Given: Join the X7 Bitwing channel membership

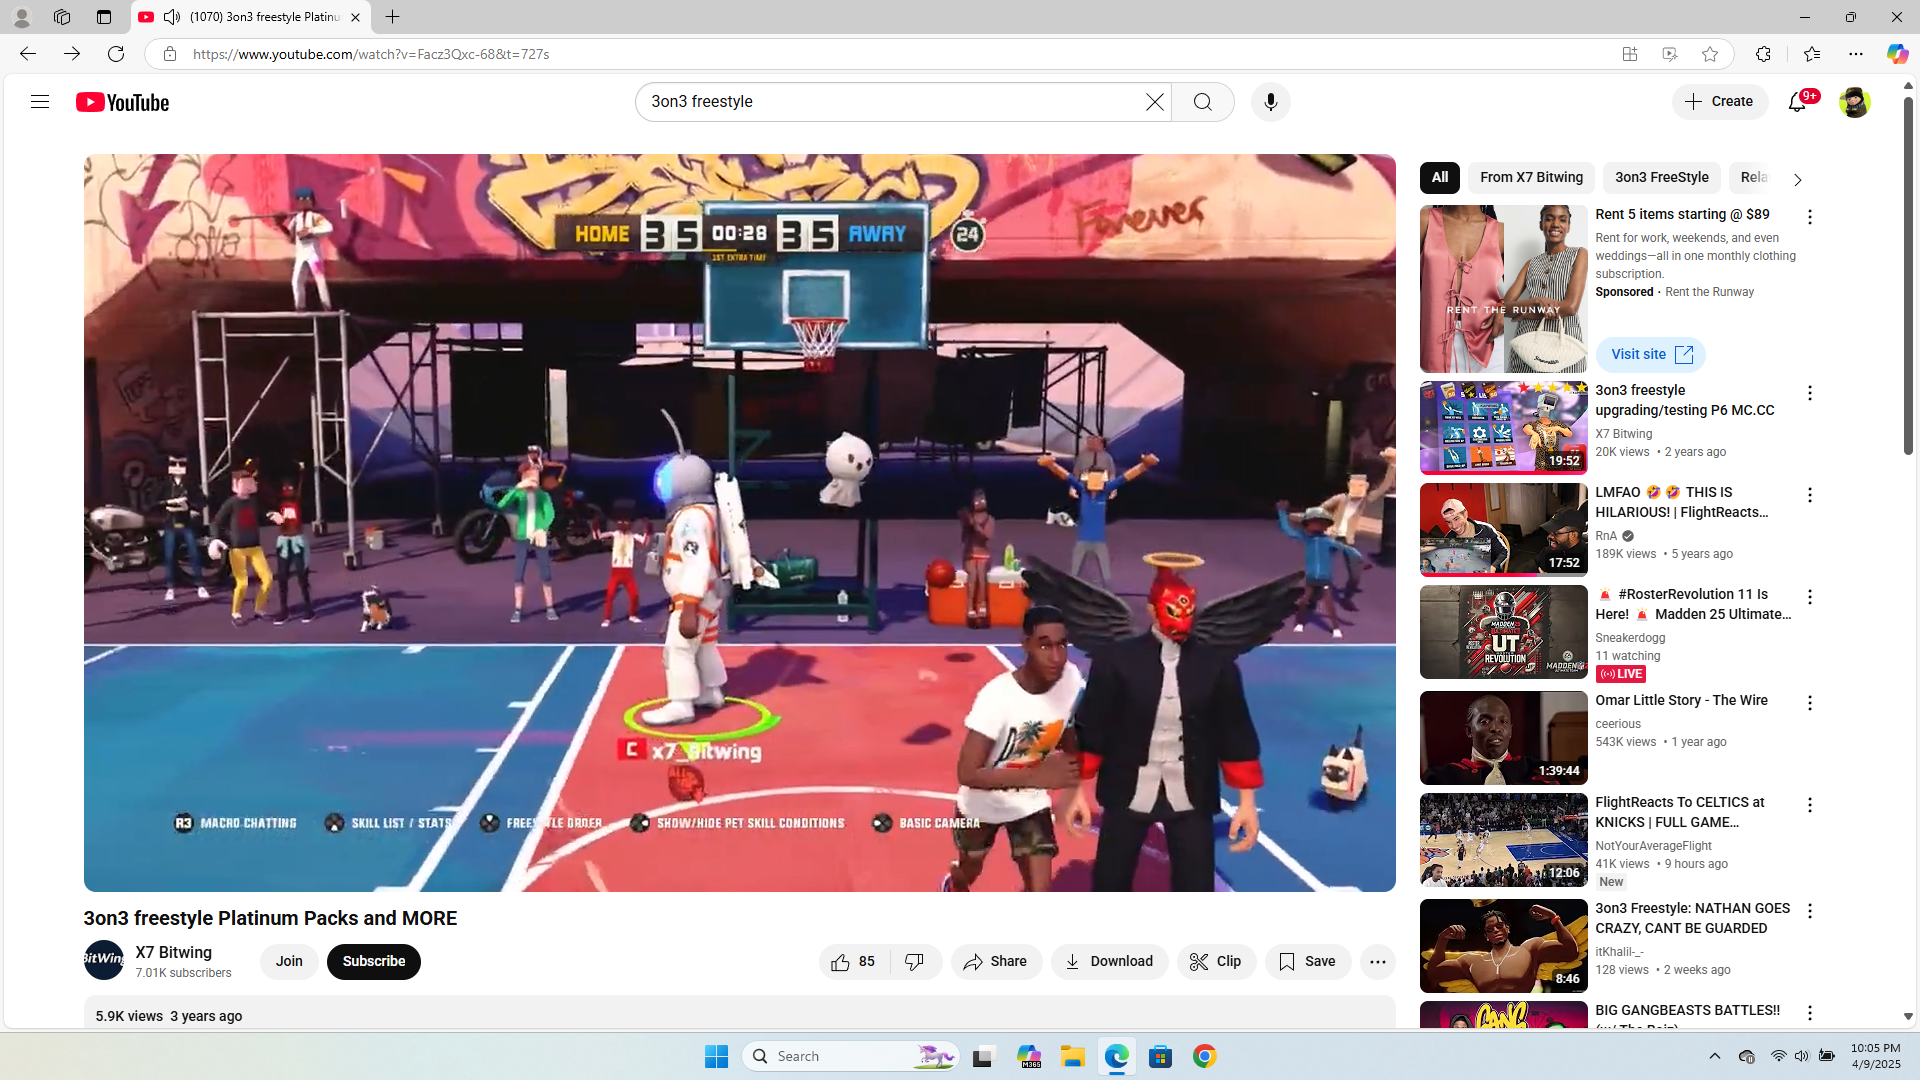Looking at the screenshot, I should pyautogui.click(x=289, y=962).
